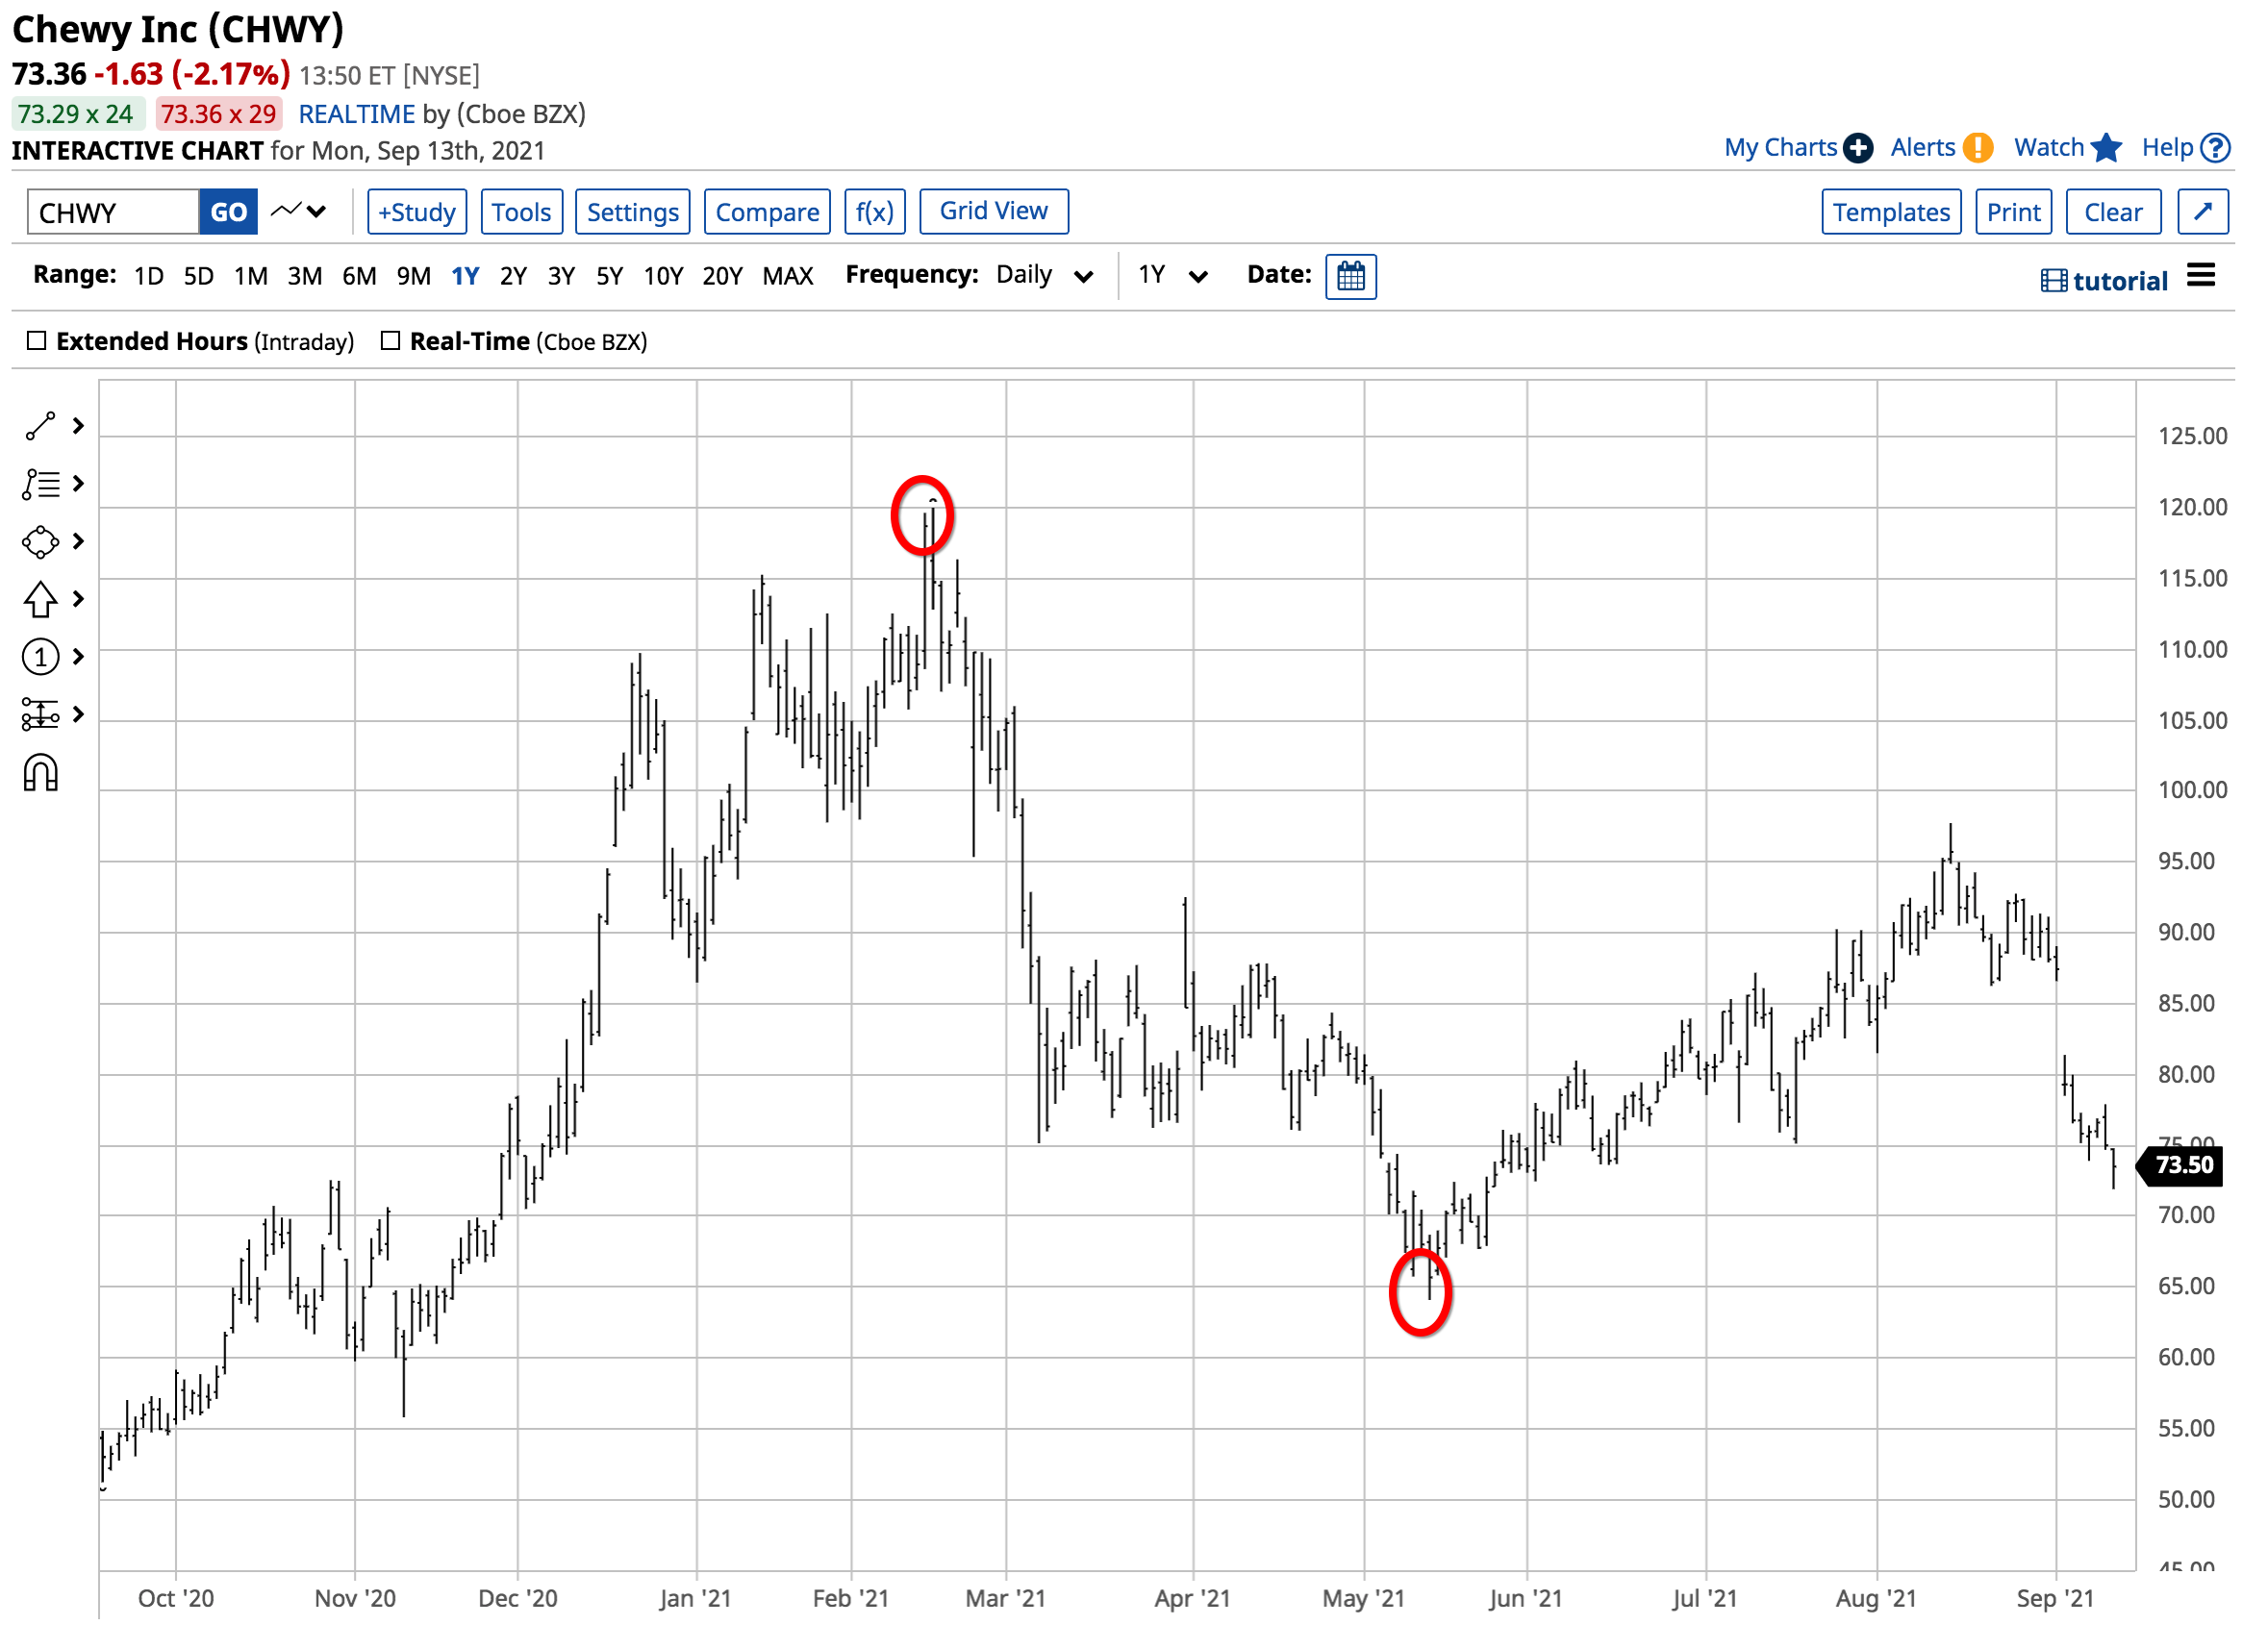Select the 5D range

[x=199, y=276]
